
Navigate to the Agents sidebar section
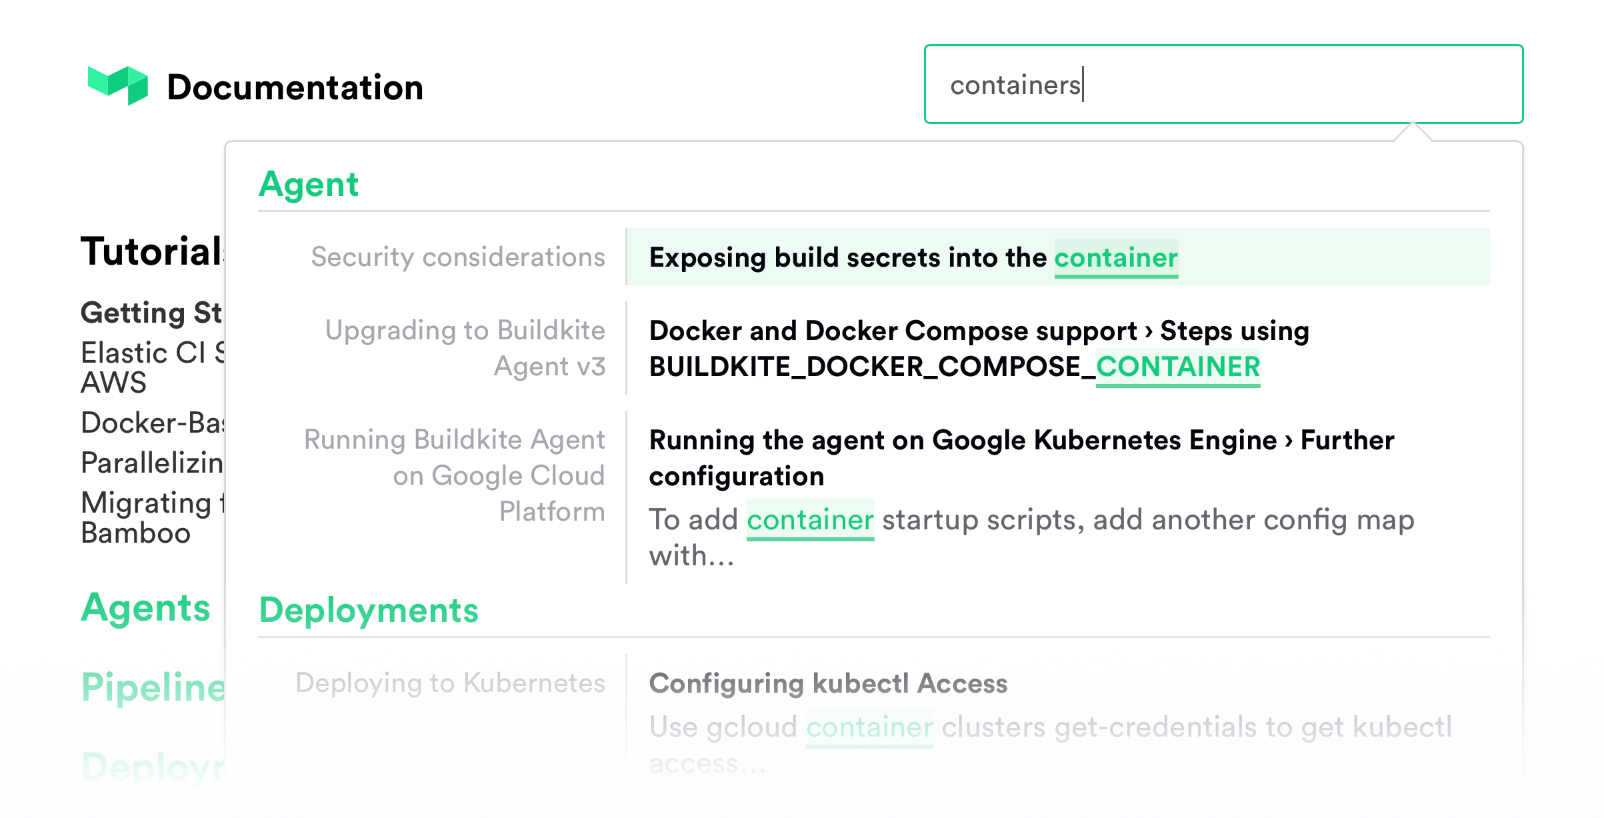(x=146, y=608)
